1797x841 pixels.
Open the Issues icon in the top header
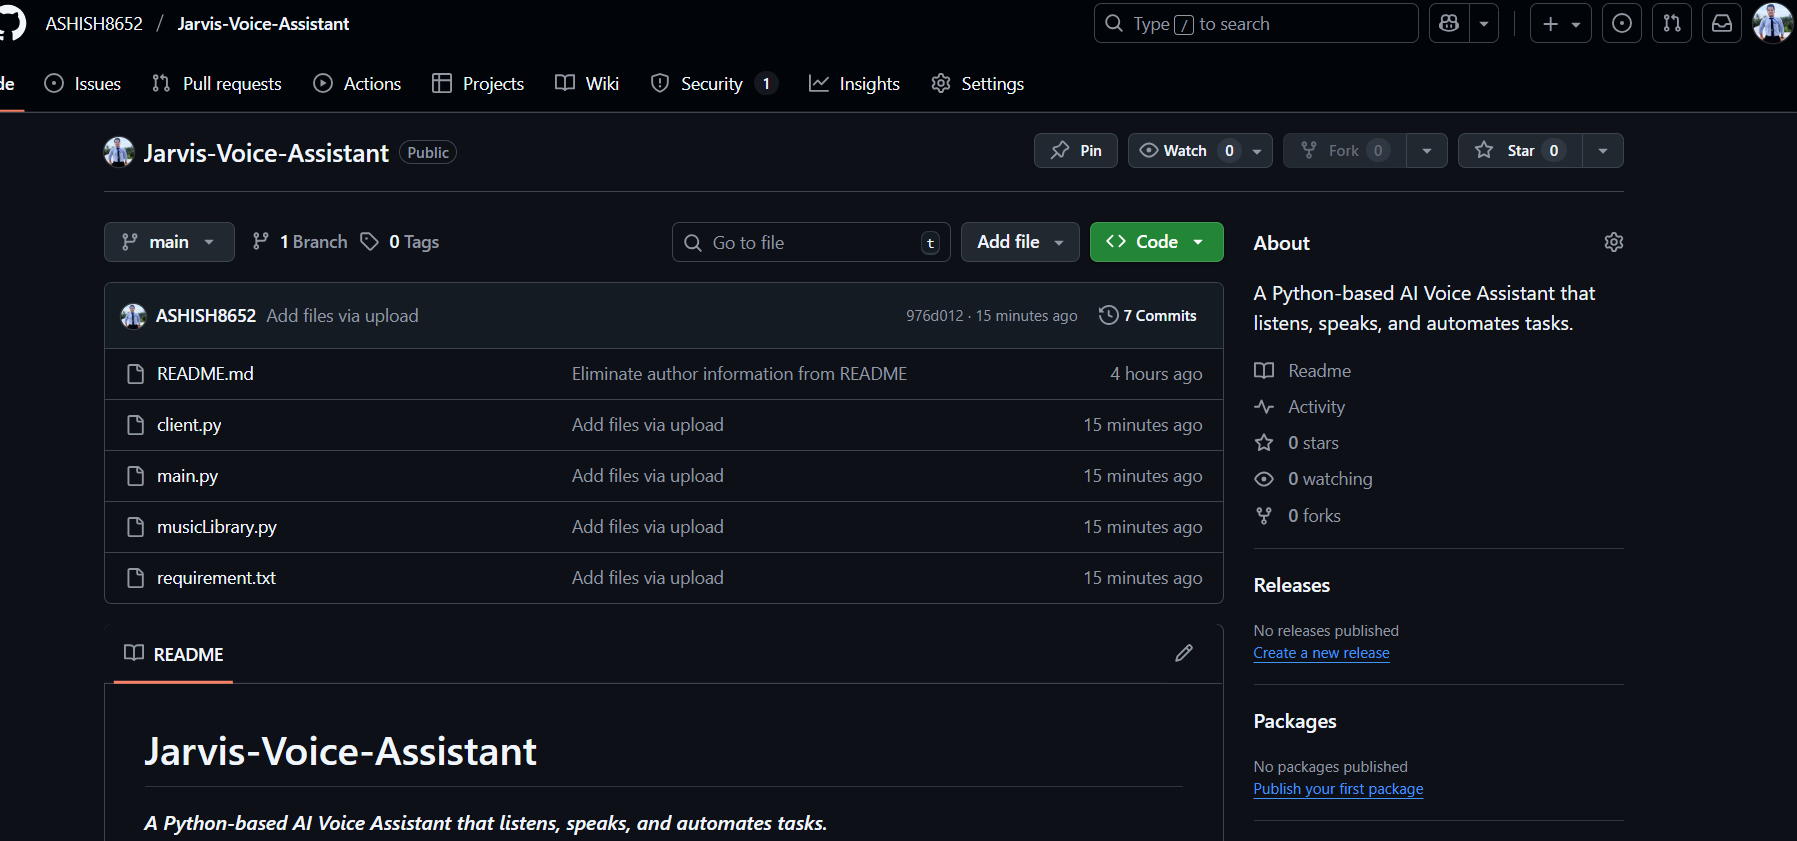tap(1622, 23)
